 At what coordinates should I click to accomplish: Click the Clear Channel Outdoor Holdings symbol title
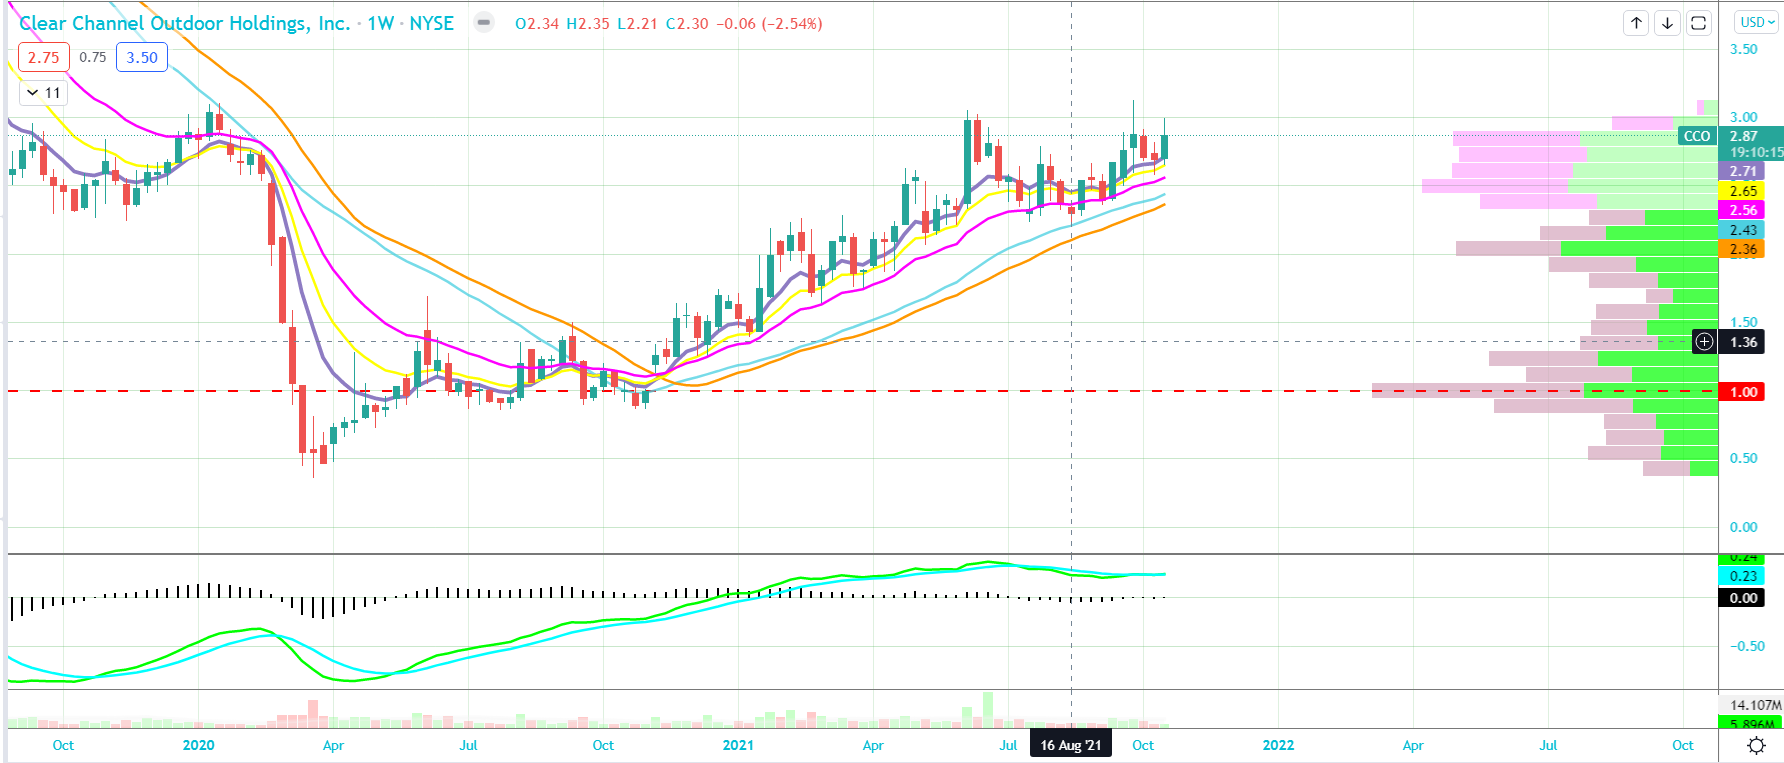point(185,23)
